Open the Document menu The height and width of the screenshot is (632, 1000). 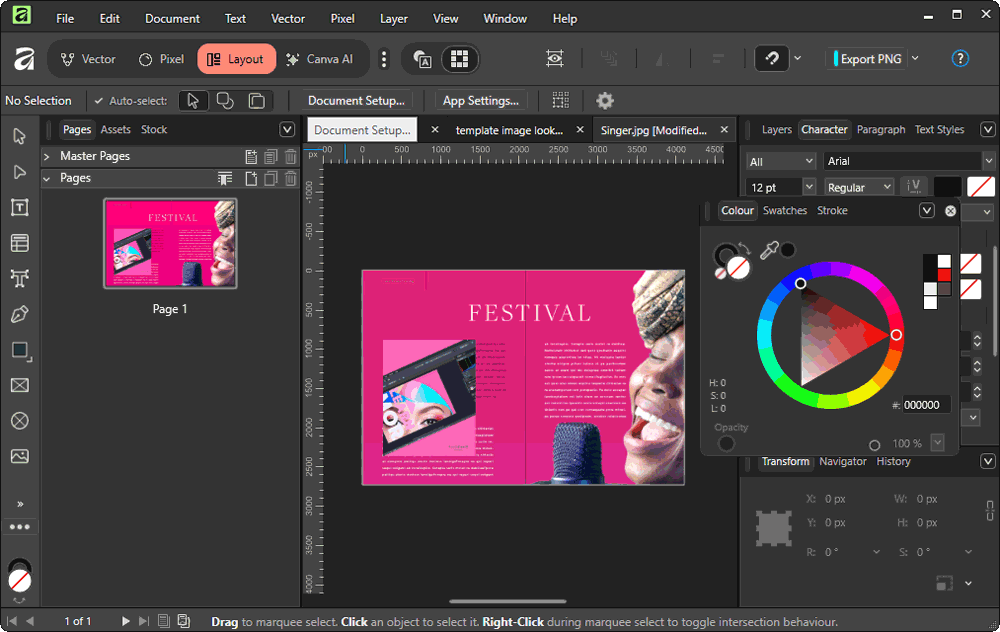pyautogui.click(x=172, y=18)
